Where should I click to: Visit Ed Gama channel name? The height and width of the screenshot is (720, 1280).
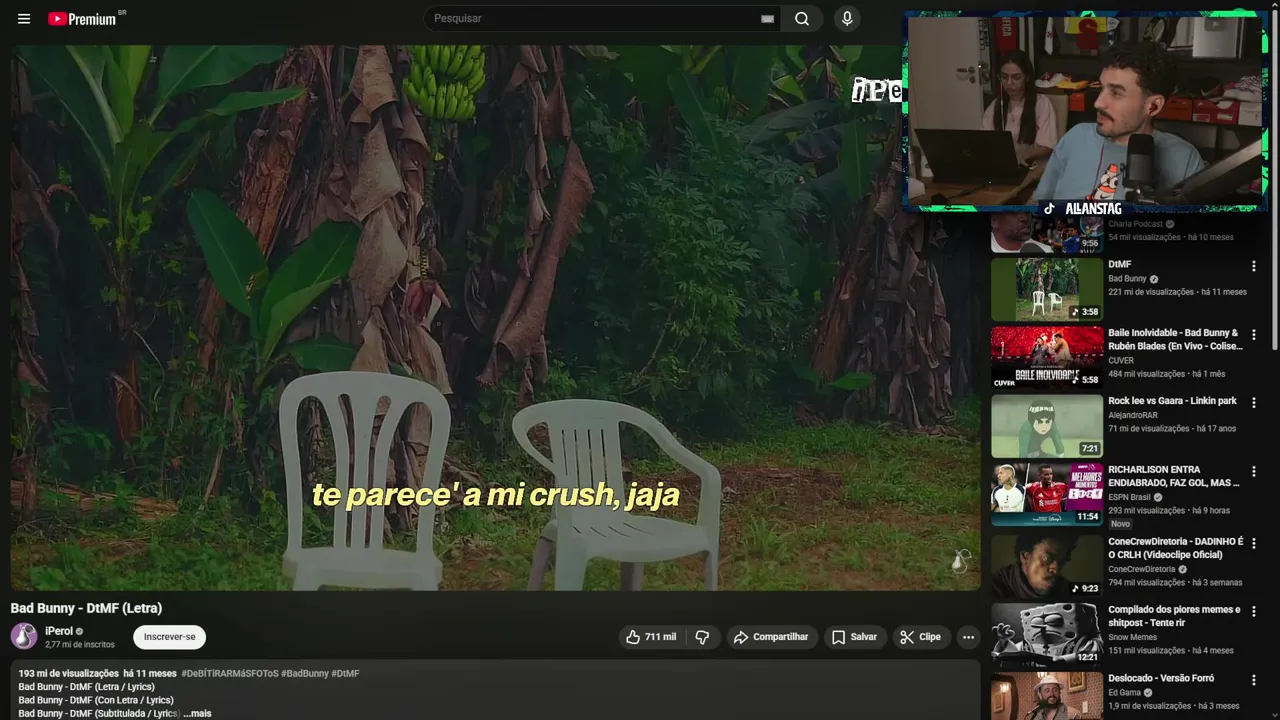[x=1124, y=692]
